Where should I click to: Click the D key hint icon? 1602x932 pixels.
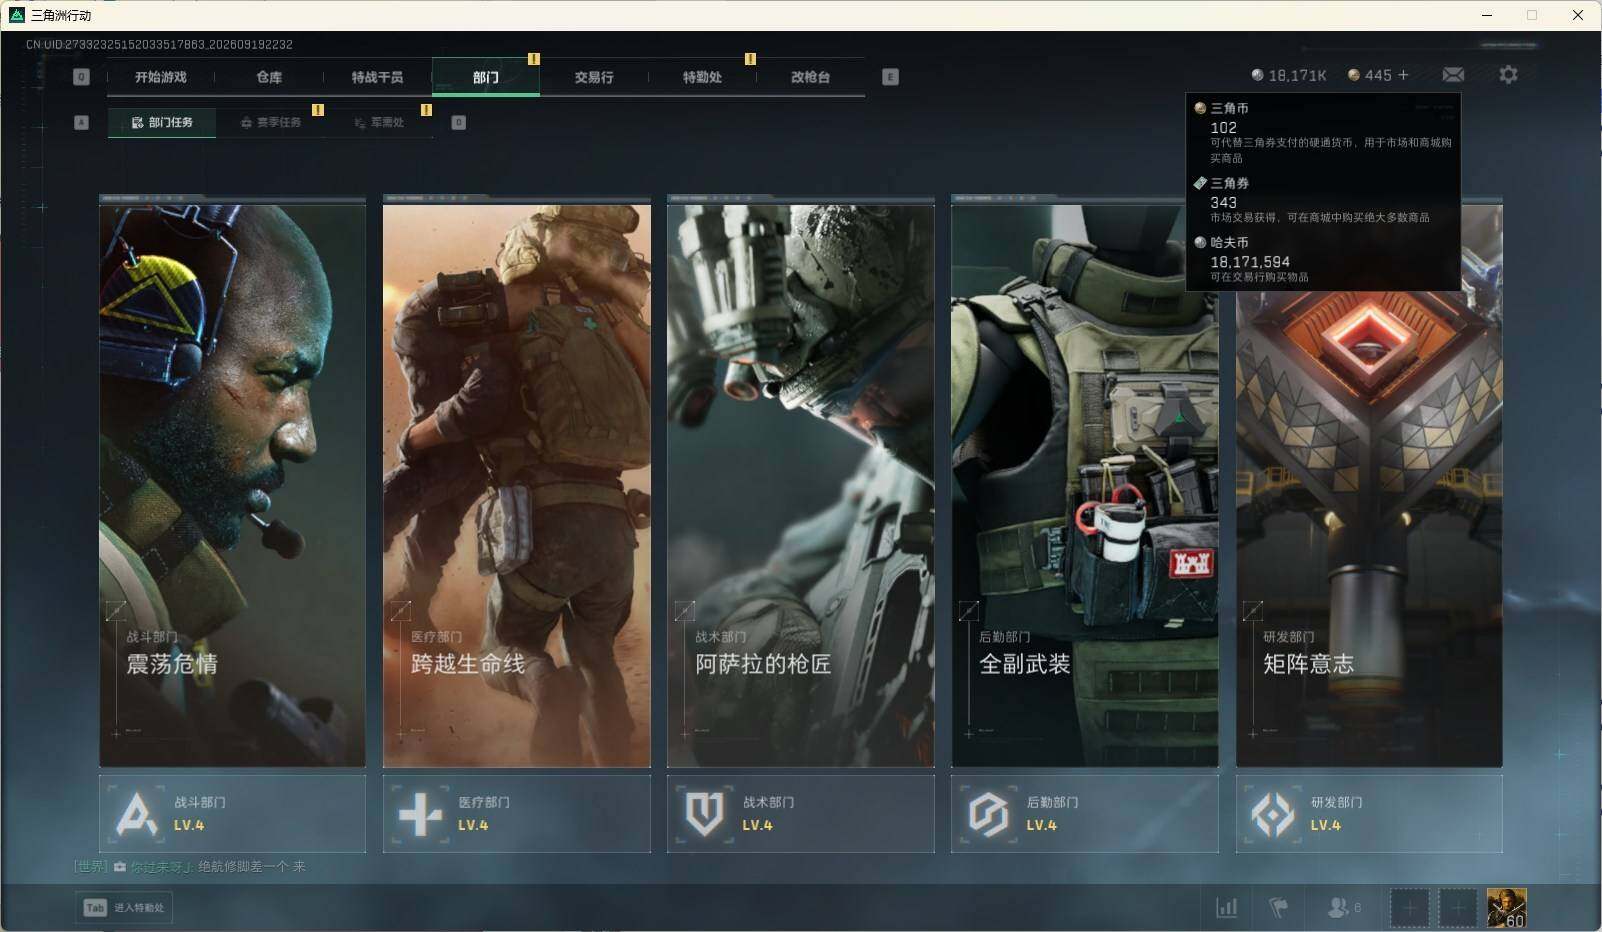pyautogui.click(x=459, y=122)
